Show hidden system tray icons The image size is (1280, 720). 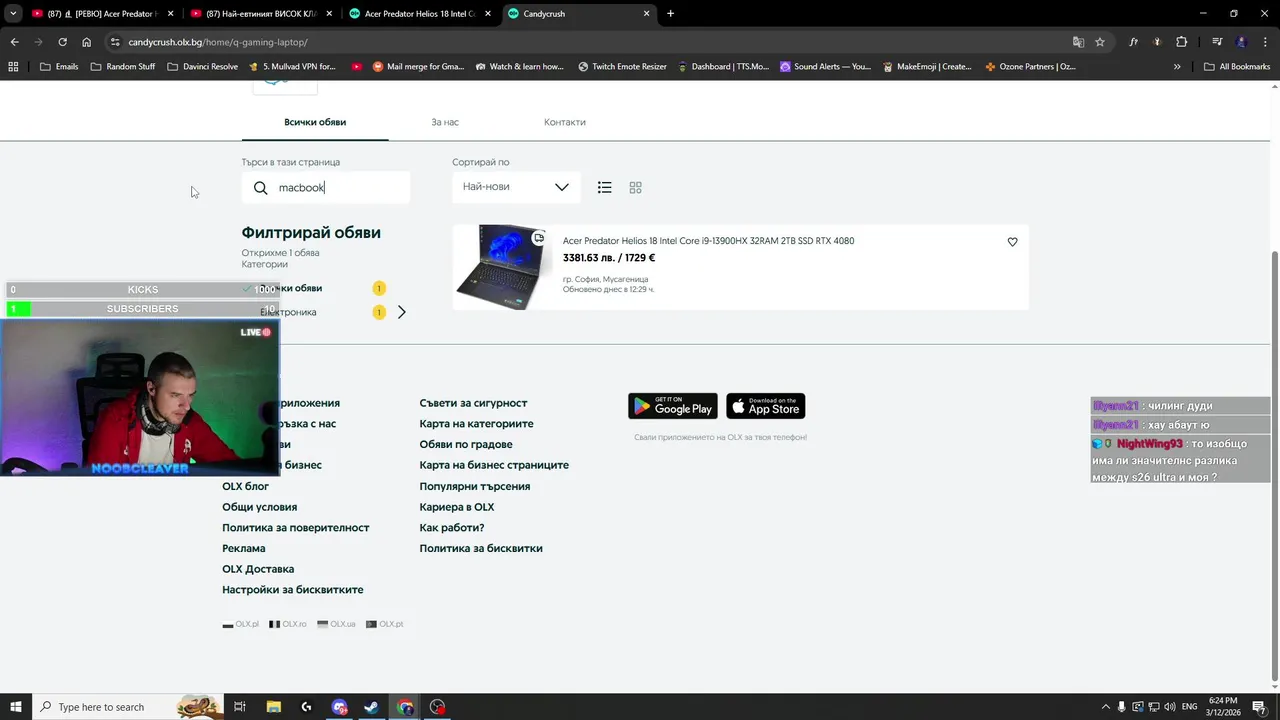[1104, 707]
